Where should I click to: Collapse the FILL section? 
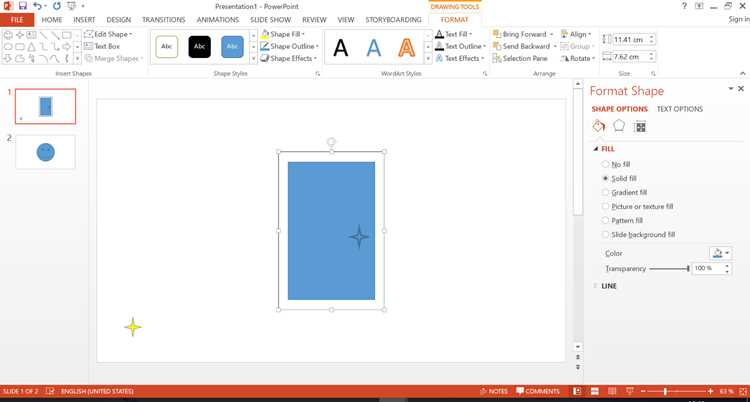pyautogui.click(x=605, y=149)
